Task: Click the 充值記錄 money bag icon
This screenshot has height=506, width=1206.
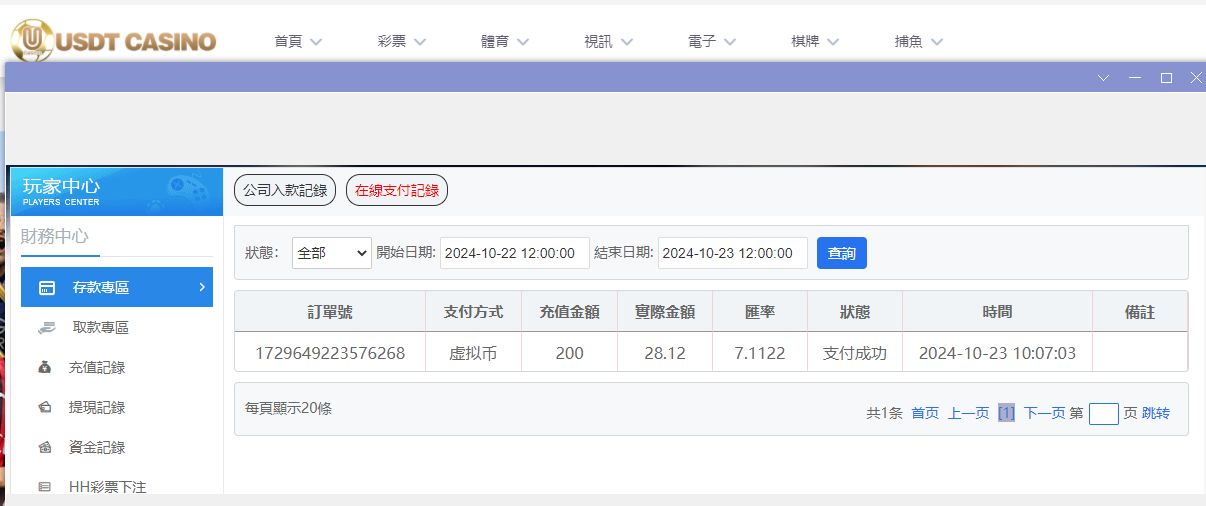Action: 44,368
